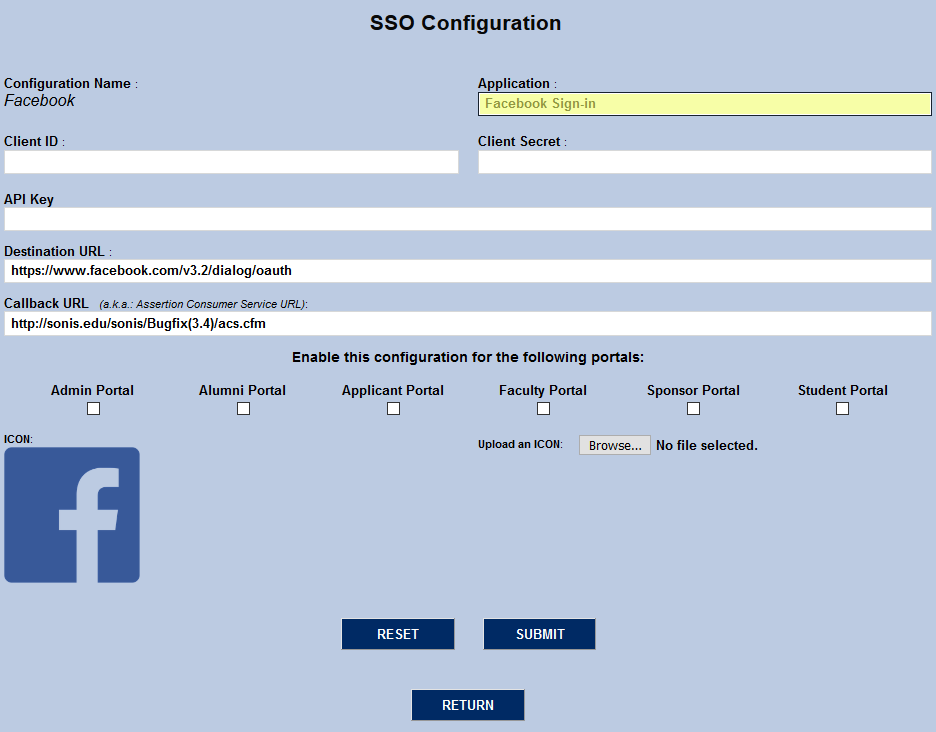Click the Browse button to upload an icon
936x732 pixels.
[614, 445]
